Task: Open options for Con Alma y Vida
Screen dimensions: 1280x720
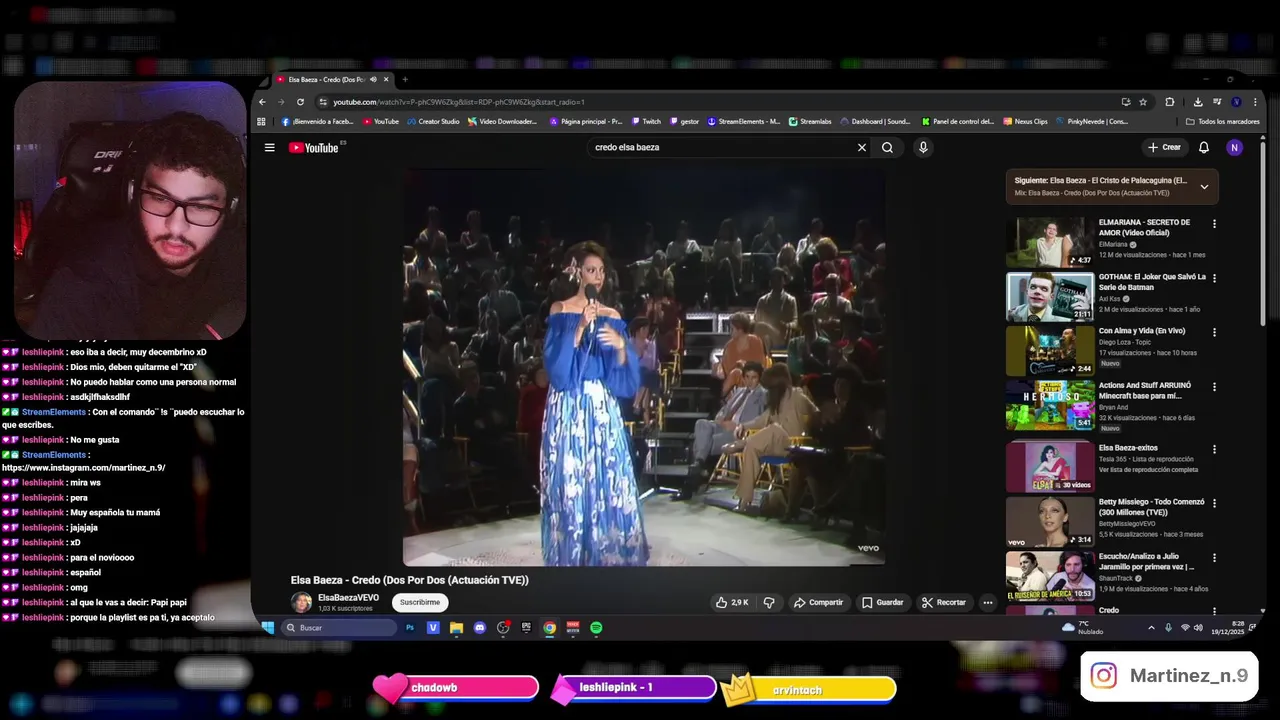Action: [x=1214, y=332]
